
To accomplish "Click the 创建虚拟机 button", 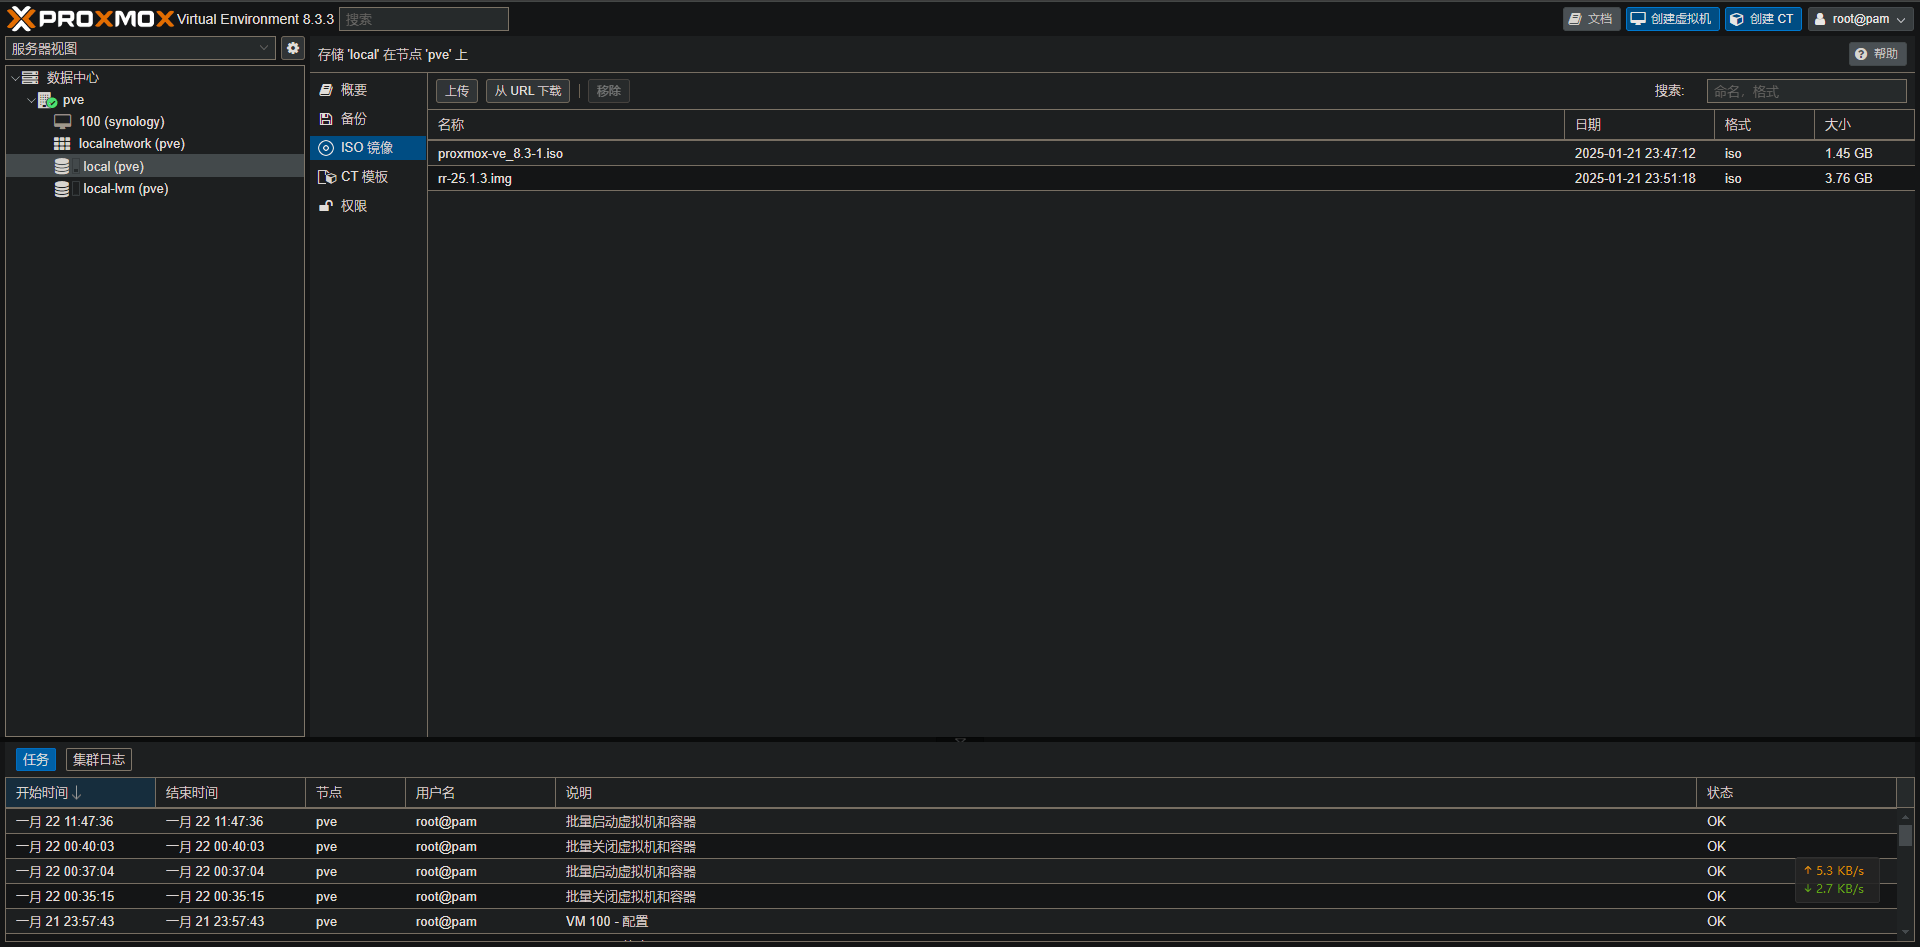I will 1672,19.
